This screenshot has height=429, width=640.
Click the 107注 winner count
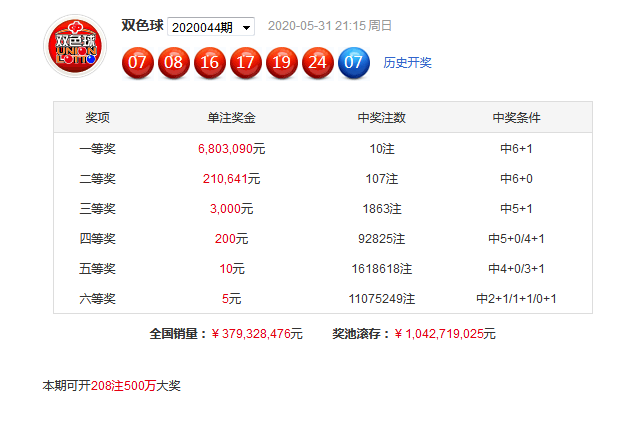(382, 178)
